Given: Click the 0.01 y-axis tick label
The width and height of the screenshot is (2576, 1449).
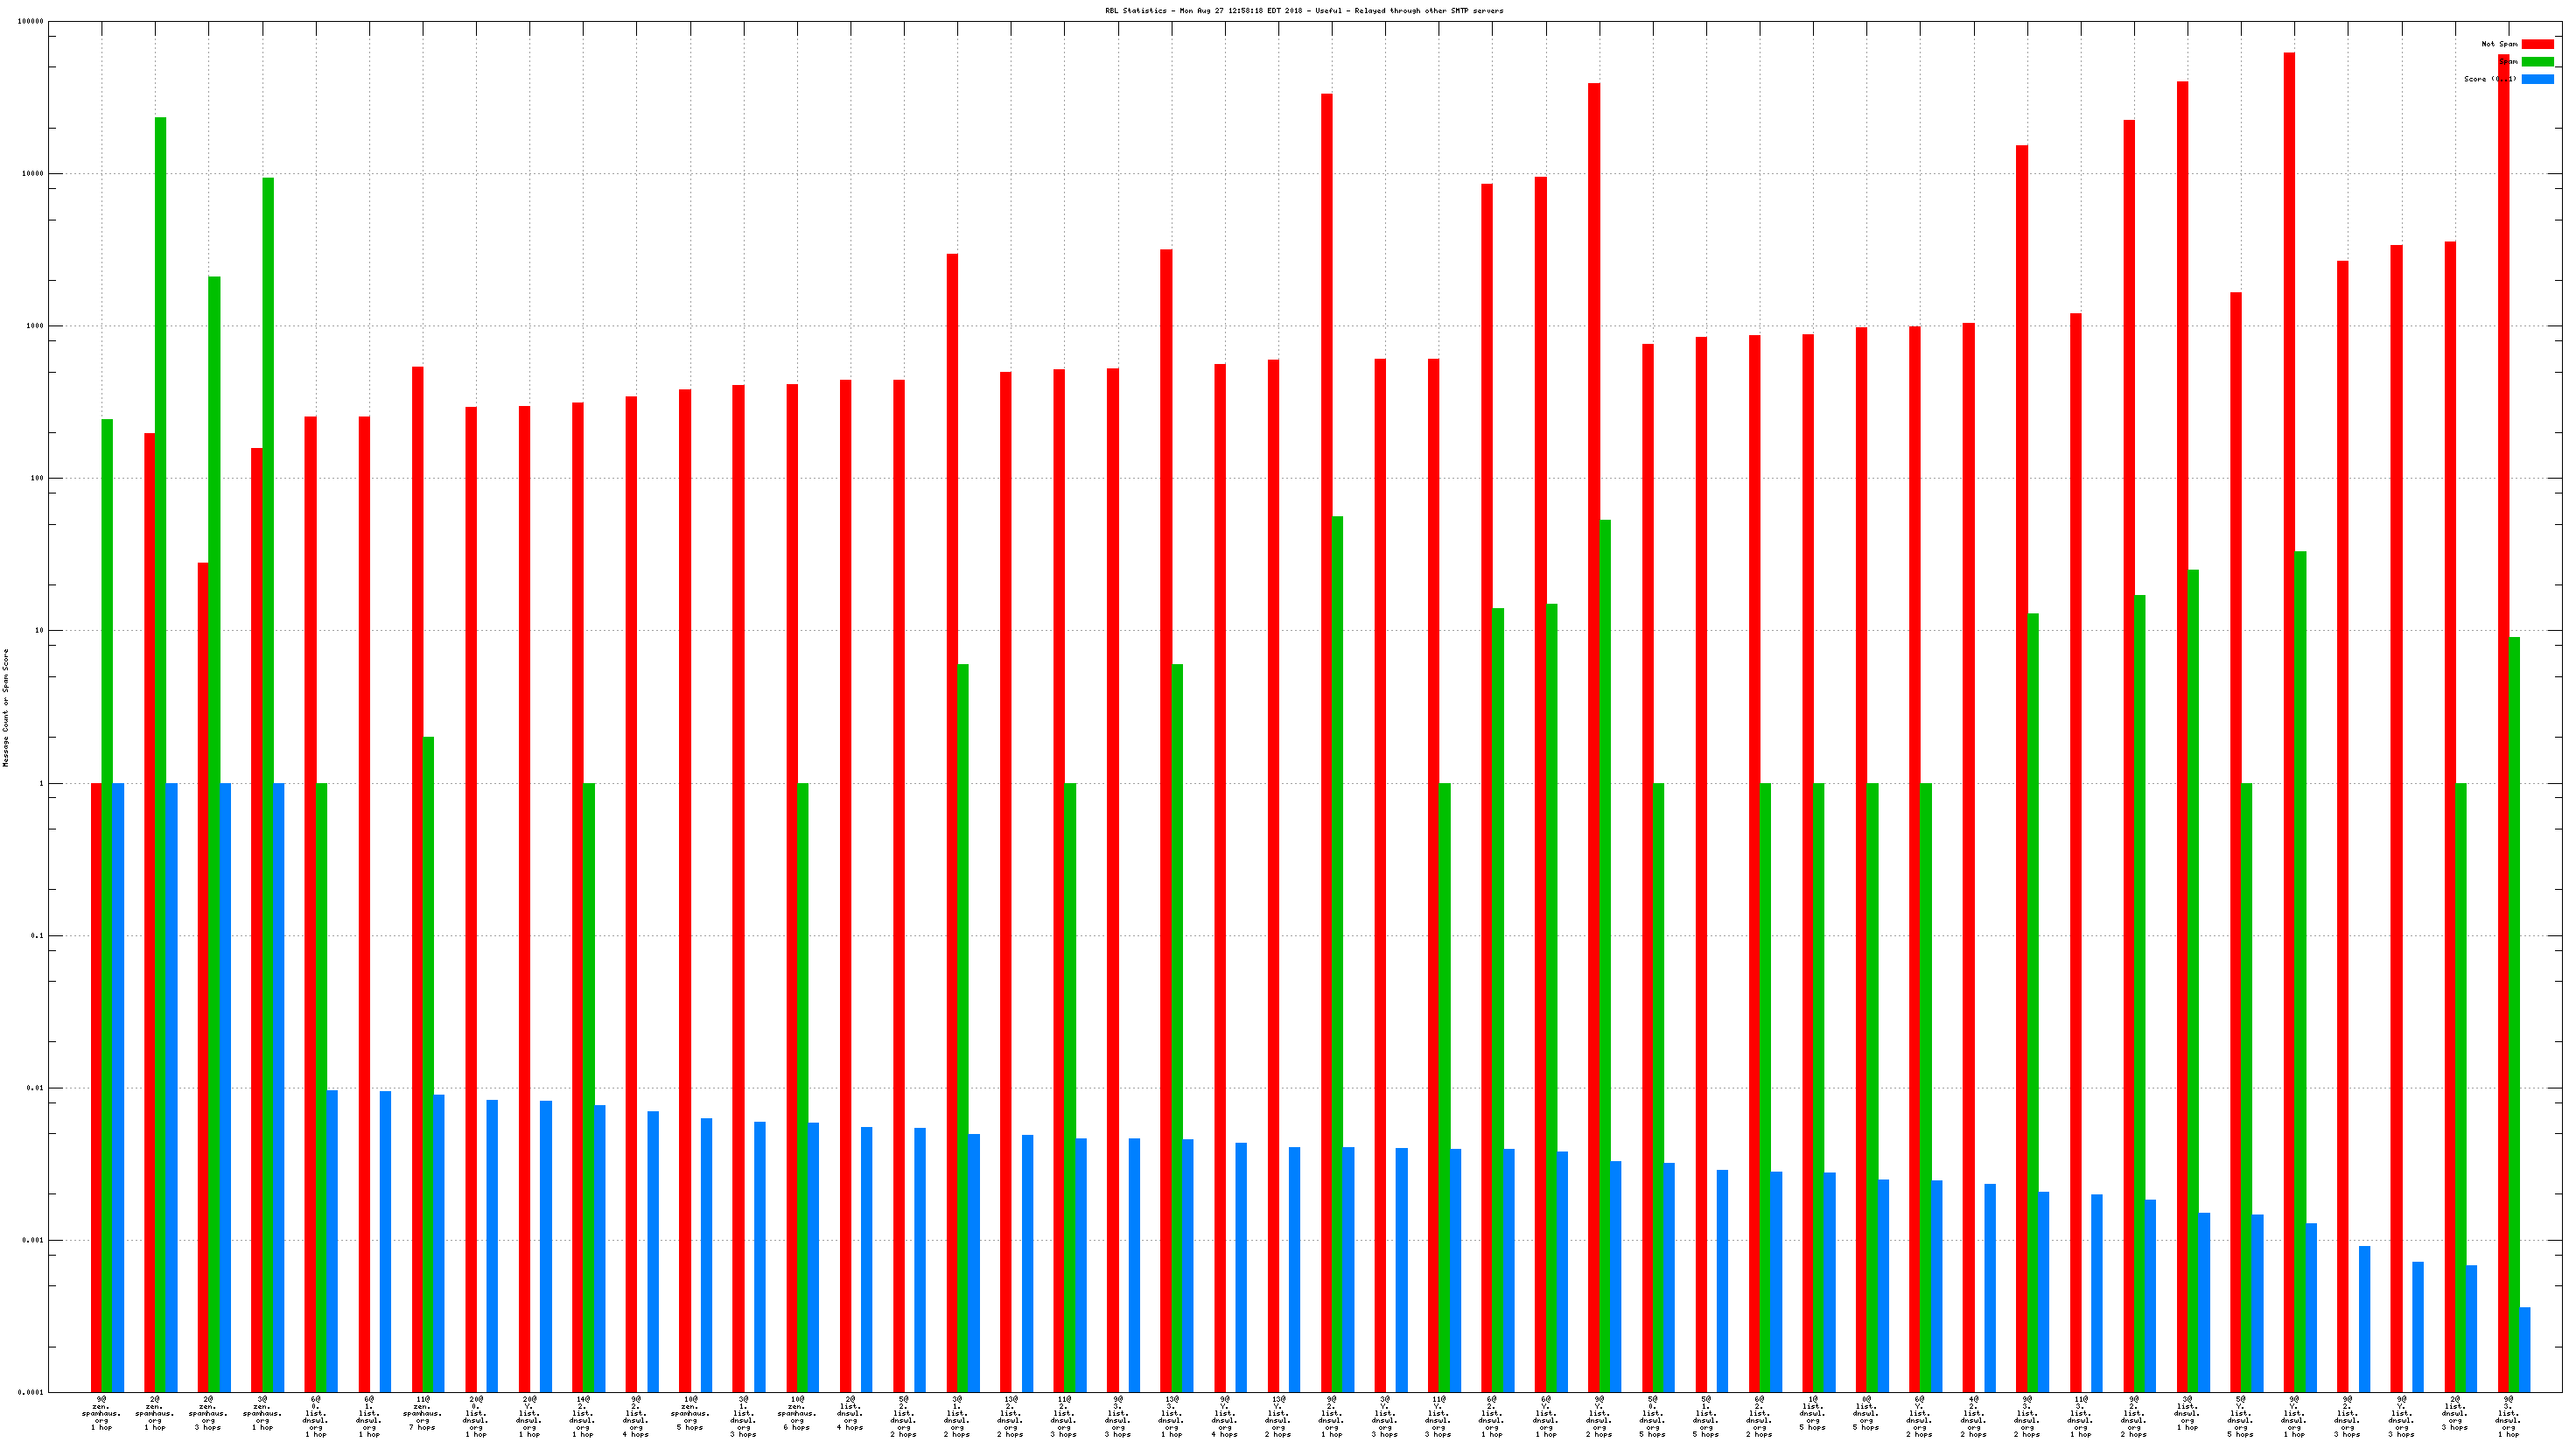Looking at the screenshot, I should click(34, 1088).
